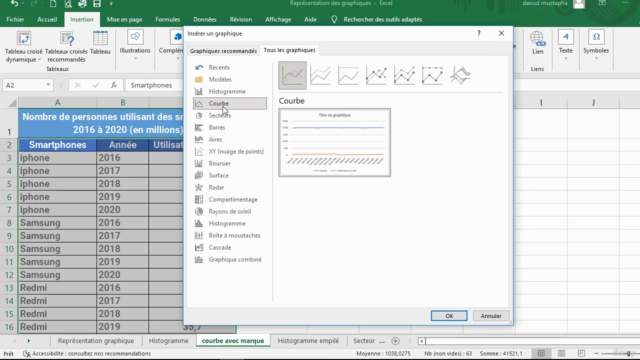
Task: Select the Normal view status bar icon
Action: pyautogui.click(x=541, y=353)
